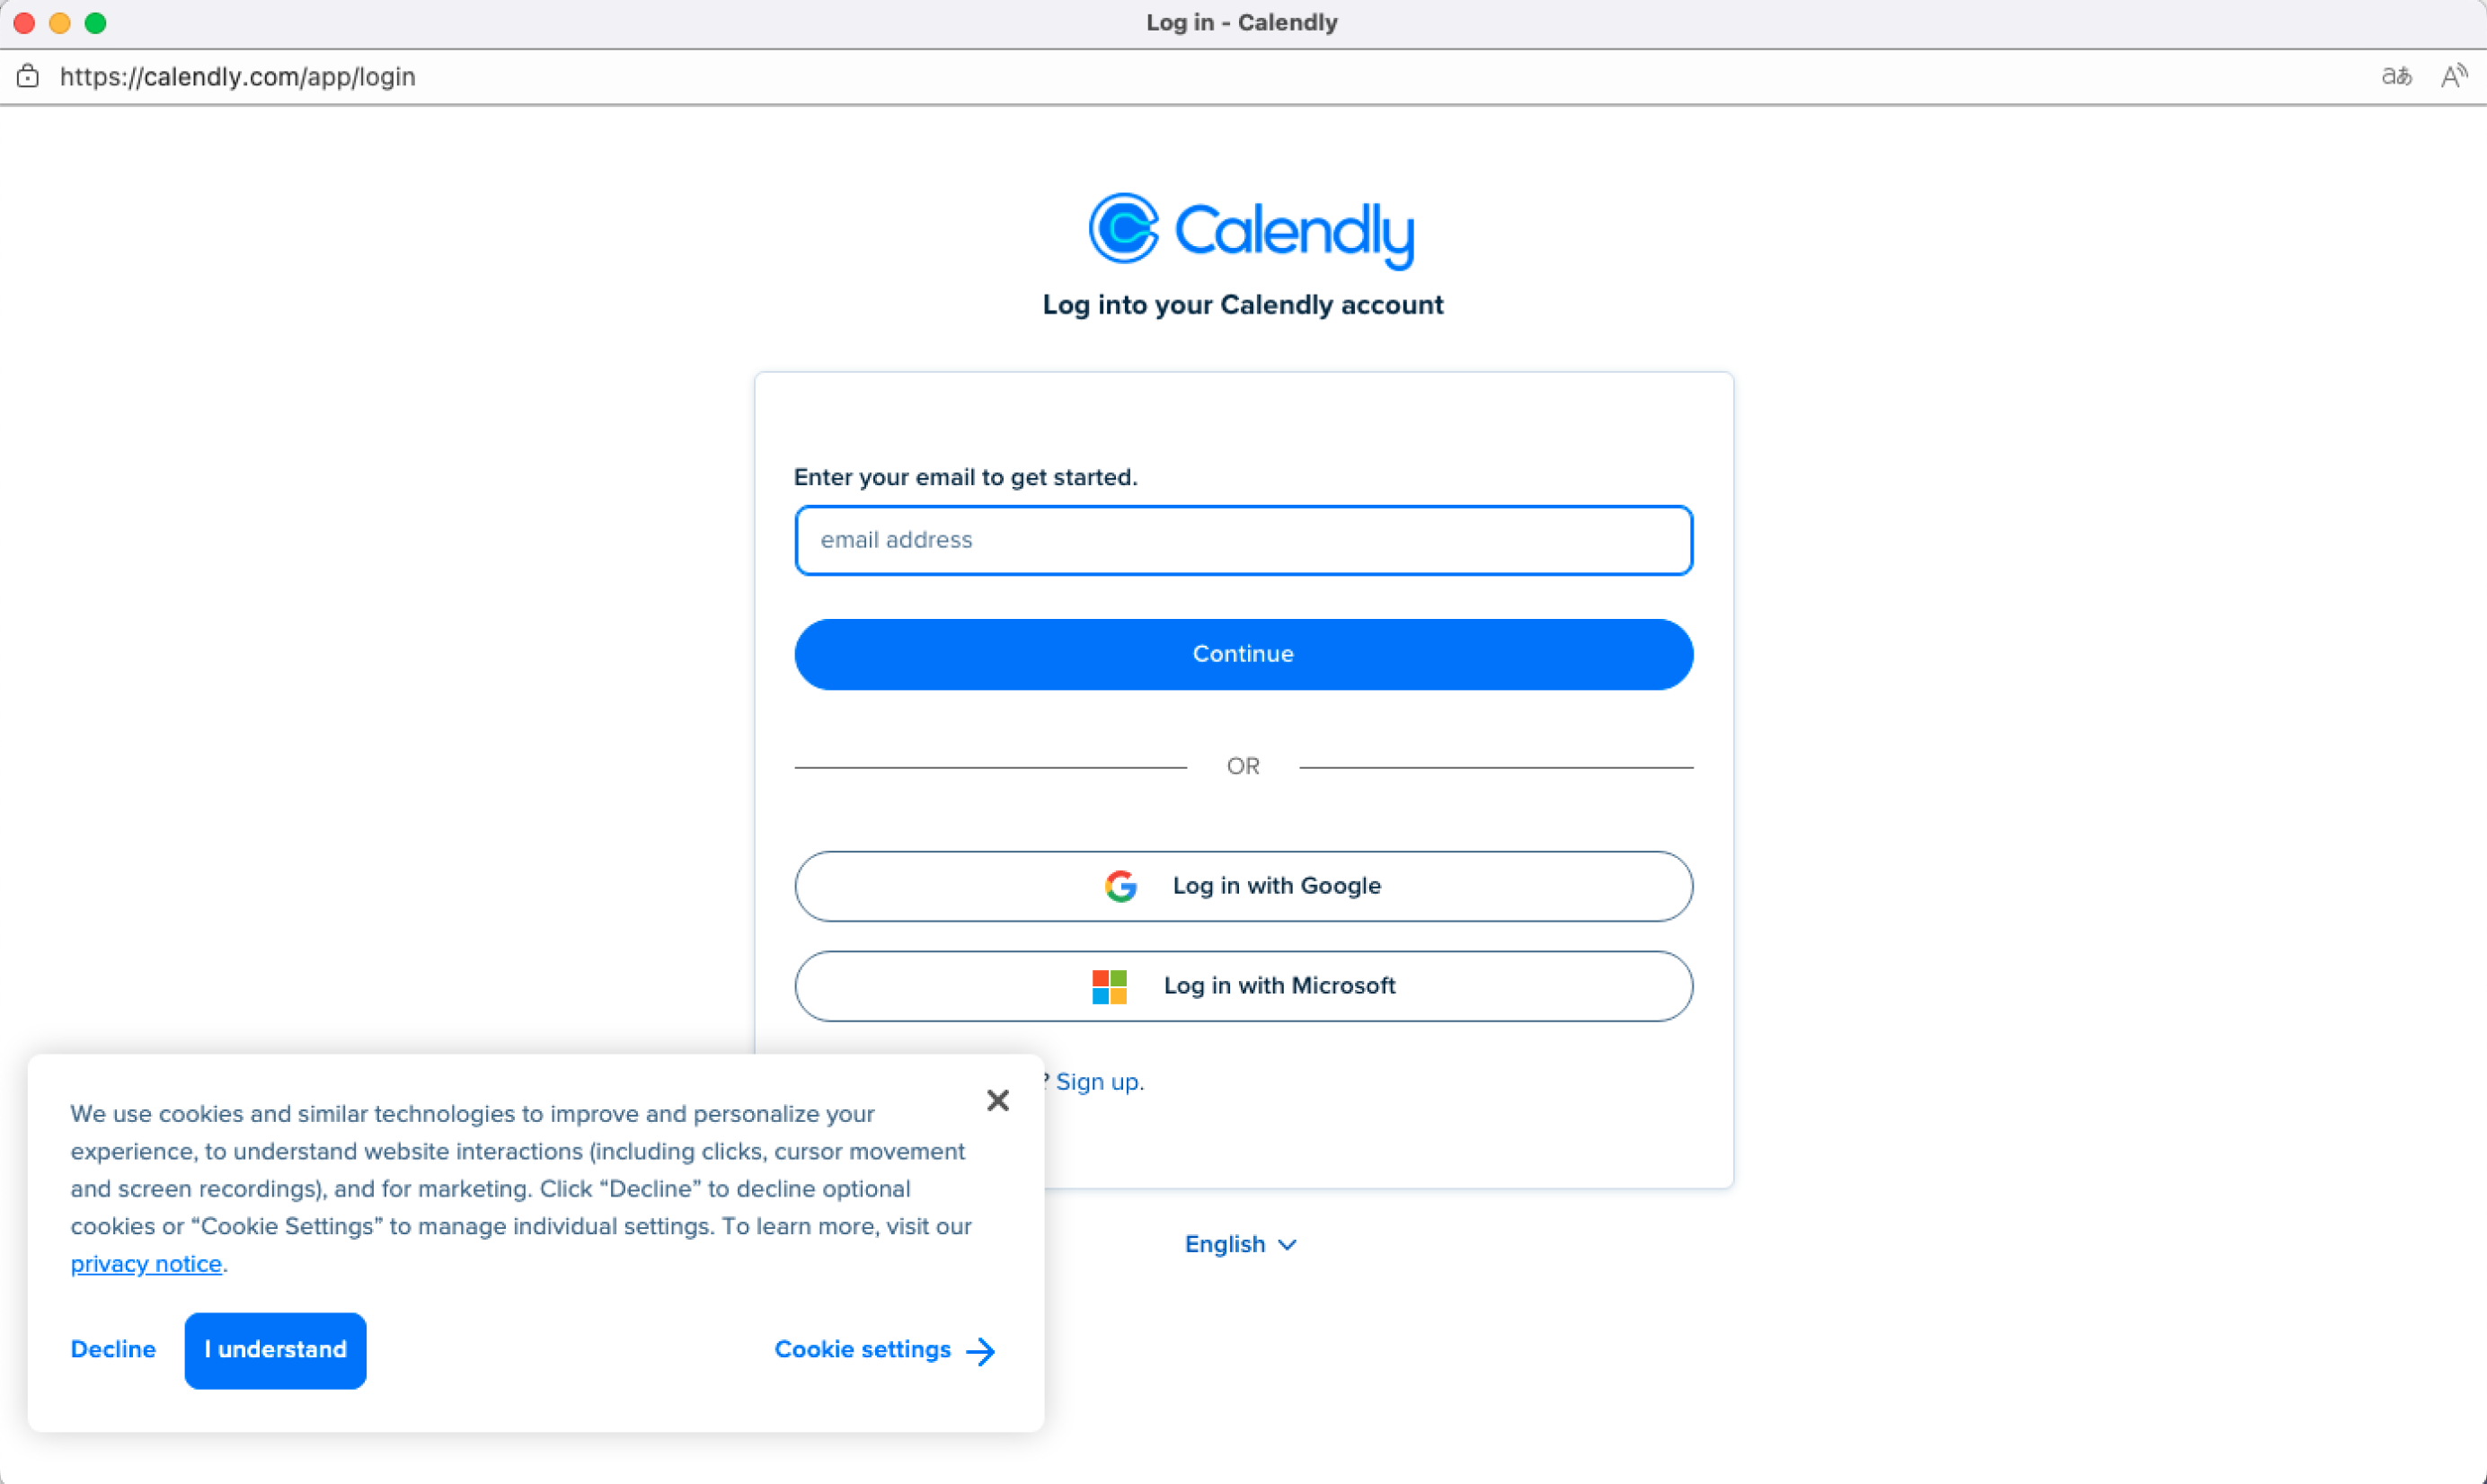
Task: Click the Google G icon
Action: coord(1120,886)
